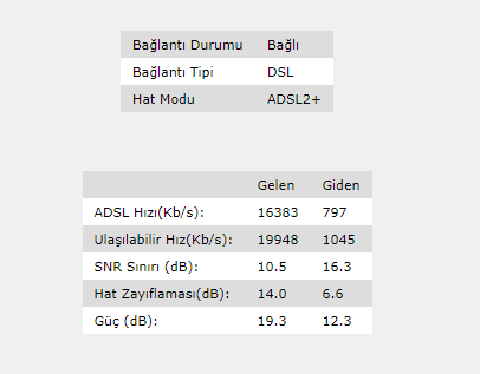Select the 797 upstream speed value
This screenshot has height=374, width=480.
[334, 212]
